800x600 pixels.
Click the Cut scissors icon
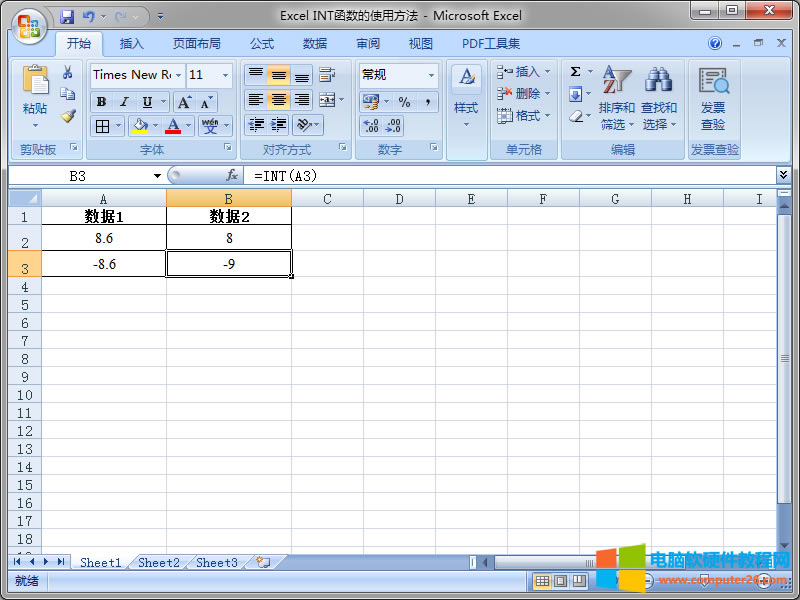click(x=67, y=73)
